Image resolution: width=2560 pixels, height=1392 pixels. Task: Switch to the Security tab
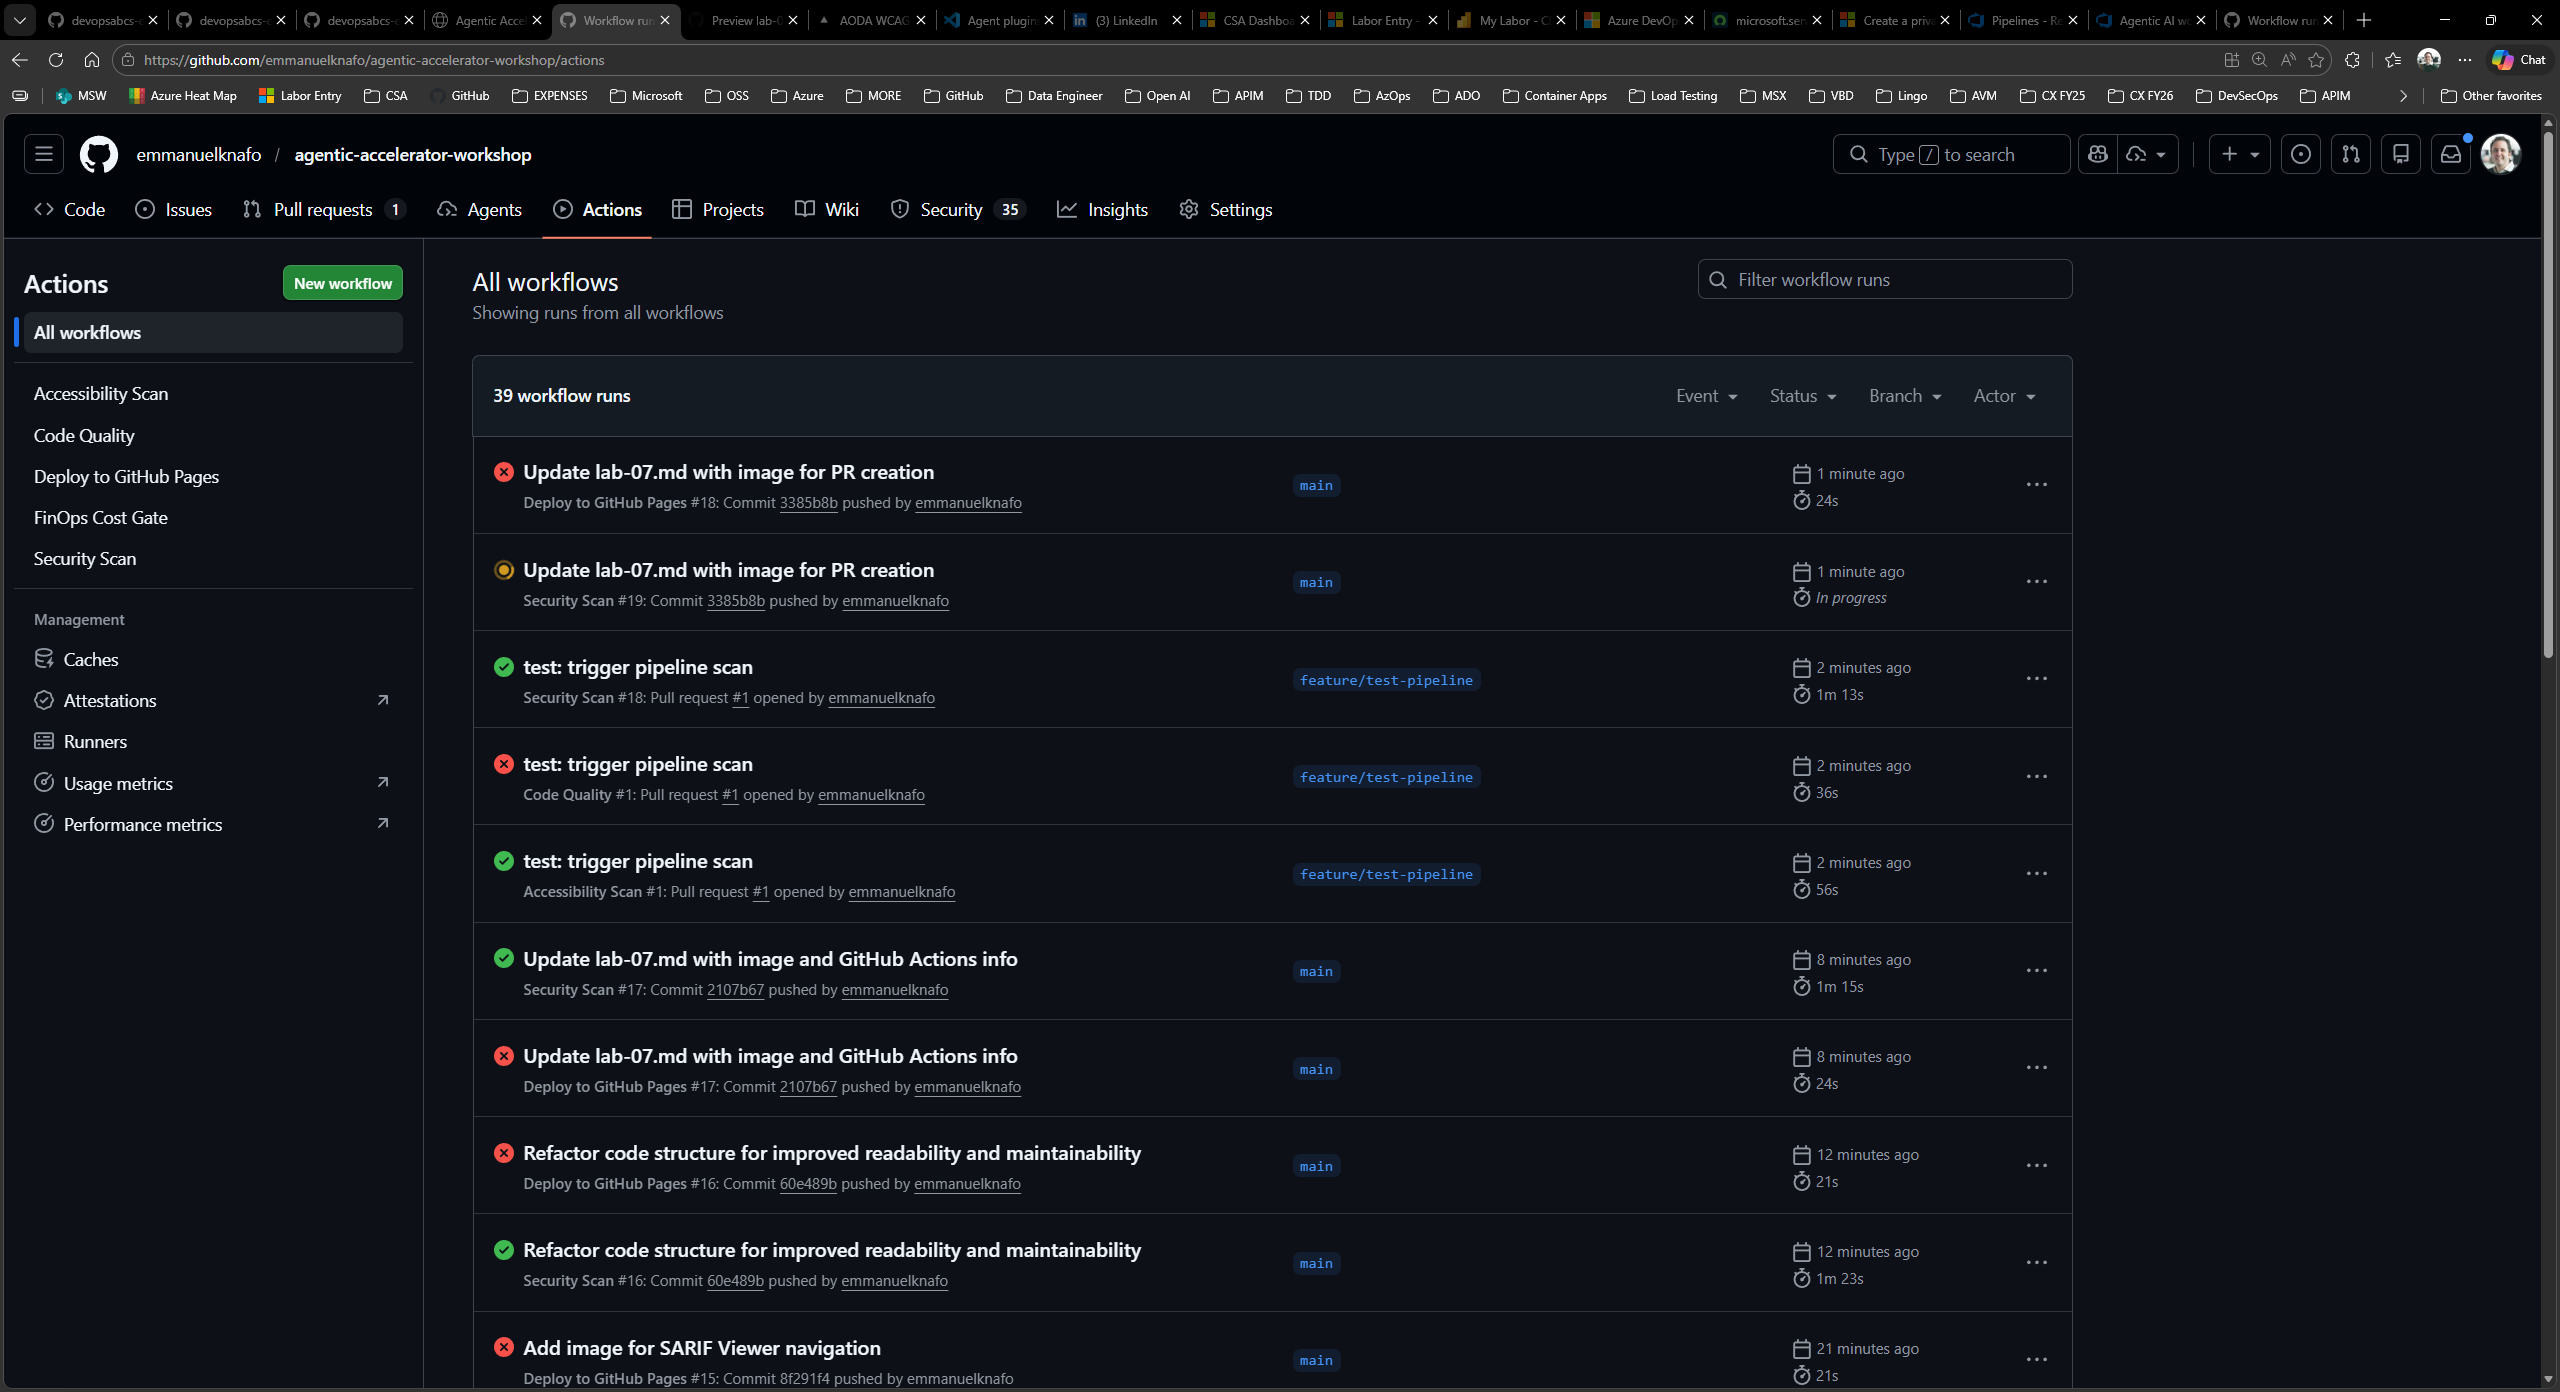[x=952, y=209]
